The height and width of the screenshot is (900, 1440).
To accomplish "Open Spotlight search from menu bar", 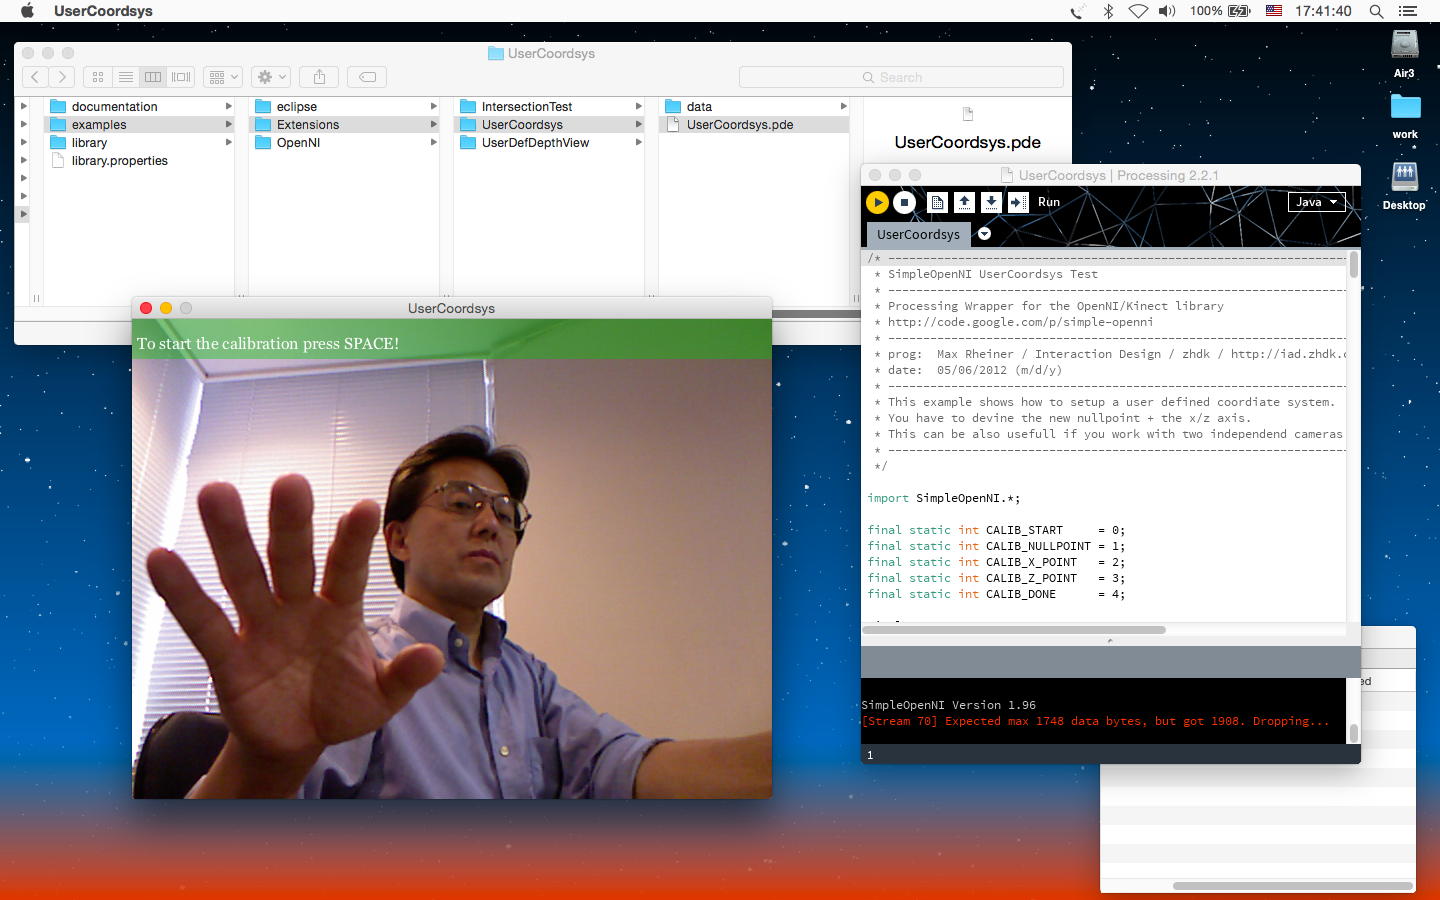I will 1376,11.
